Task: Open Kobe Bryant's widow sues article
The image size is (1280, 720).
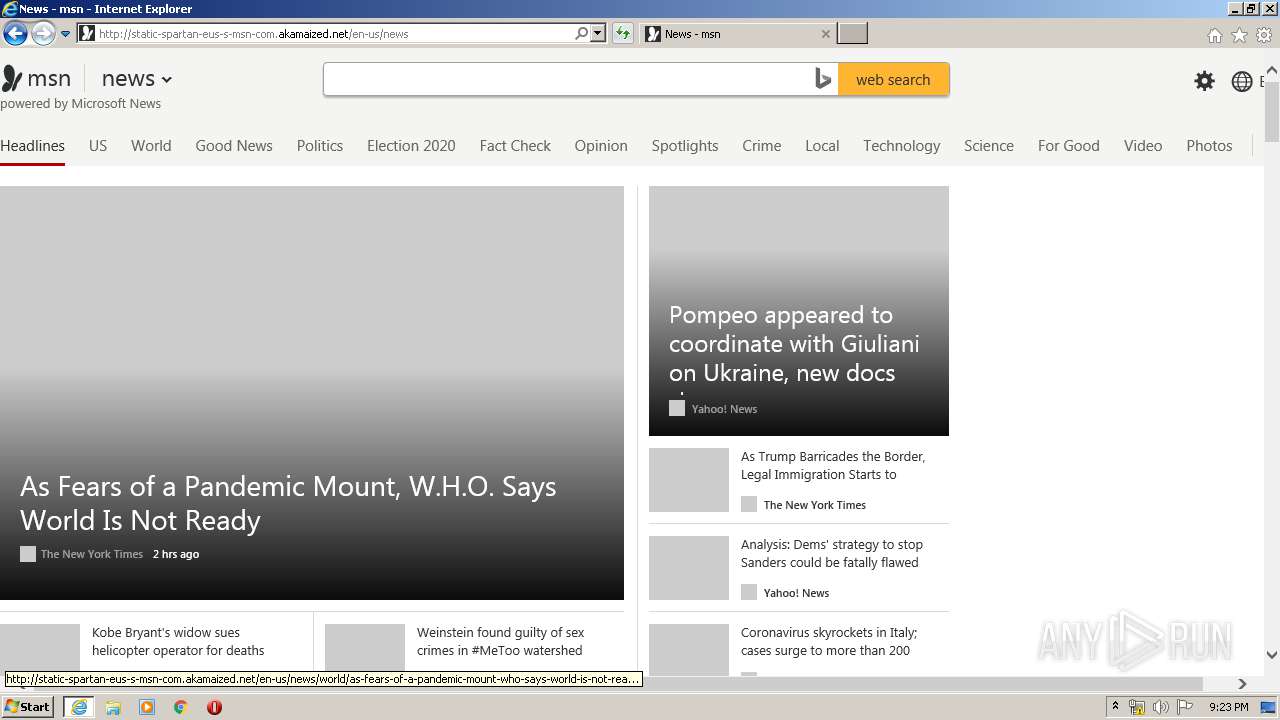Action: 178,642
